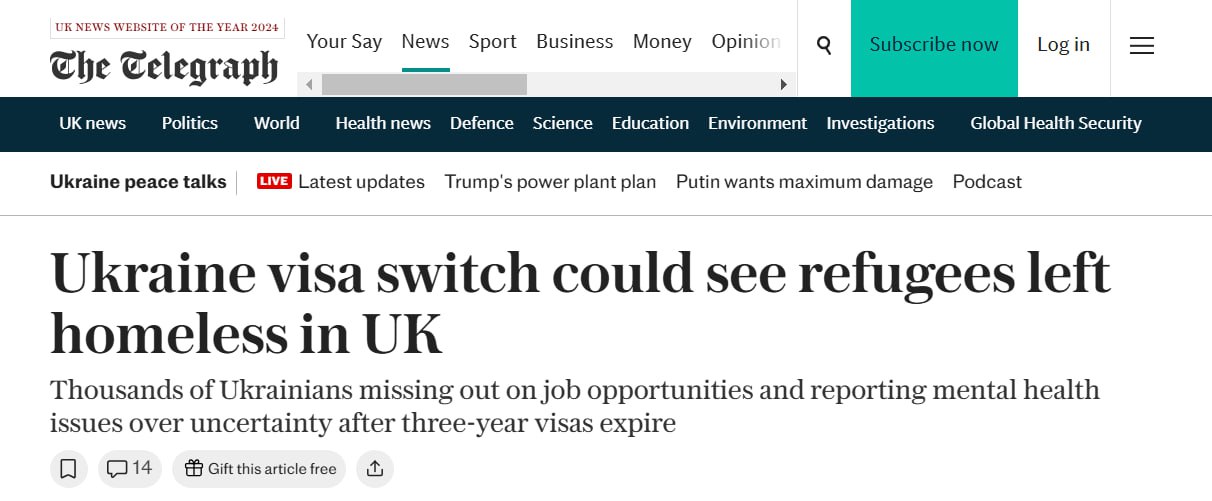This screenshot has width=1212, height=501.
Task: Click The Telegraph logo
Action: tap(164, 66)
